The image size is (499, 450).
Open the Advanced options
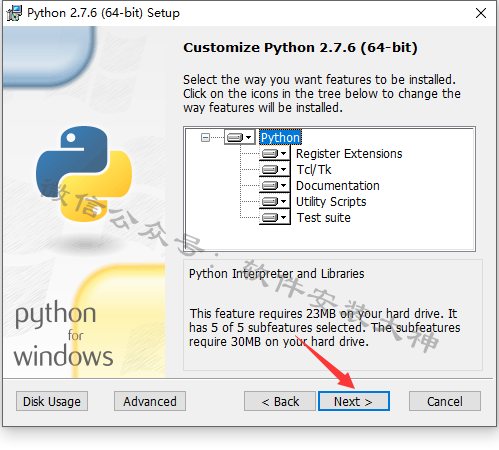(x=150, y=401)
